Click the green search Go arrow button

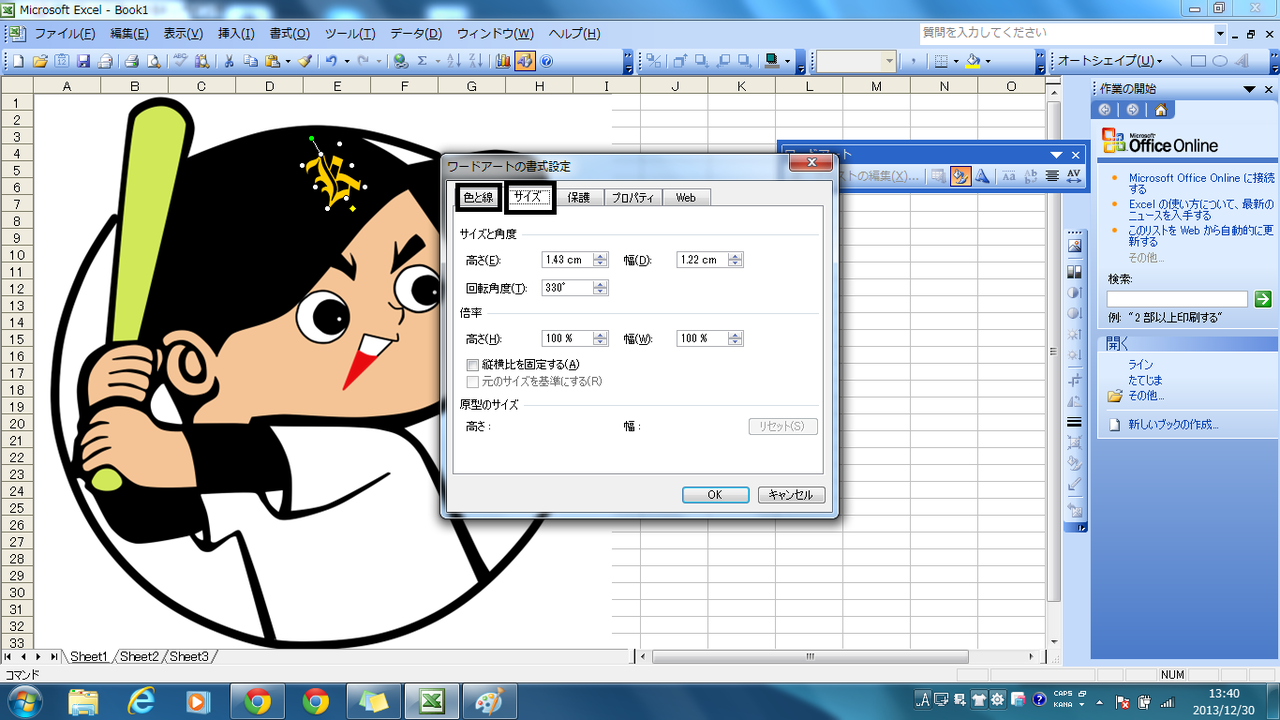tap(1263, 299)
